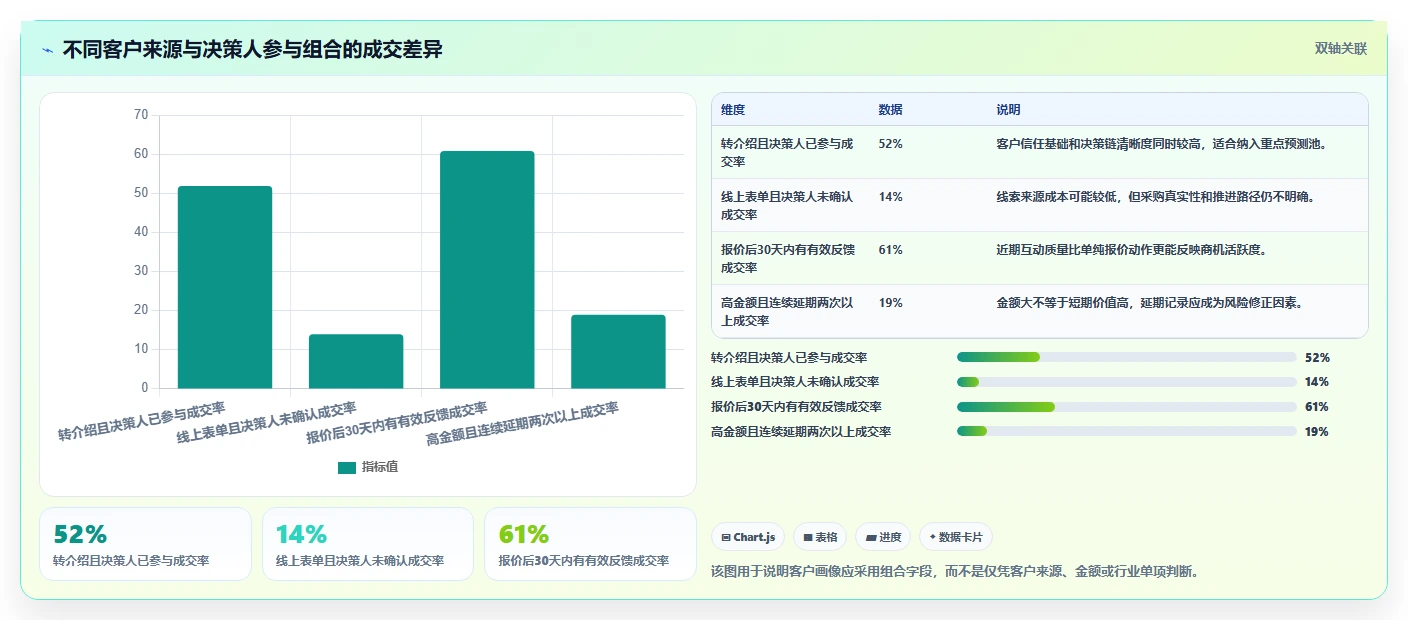This screenshot has height=620, width=1408.
Task: Click progress label 转介绍且决策人已参与成交率
Action: 789,357
